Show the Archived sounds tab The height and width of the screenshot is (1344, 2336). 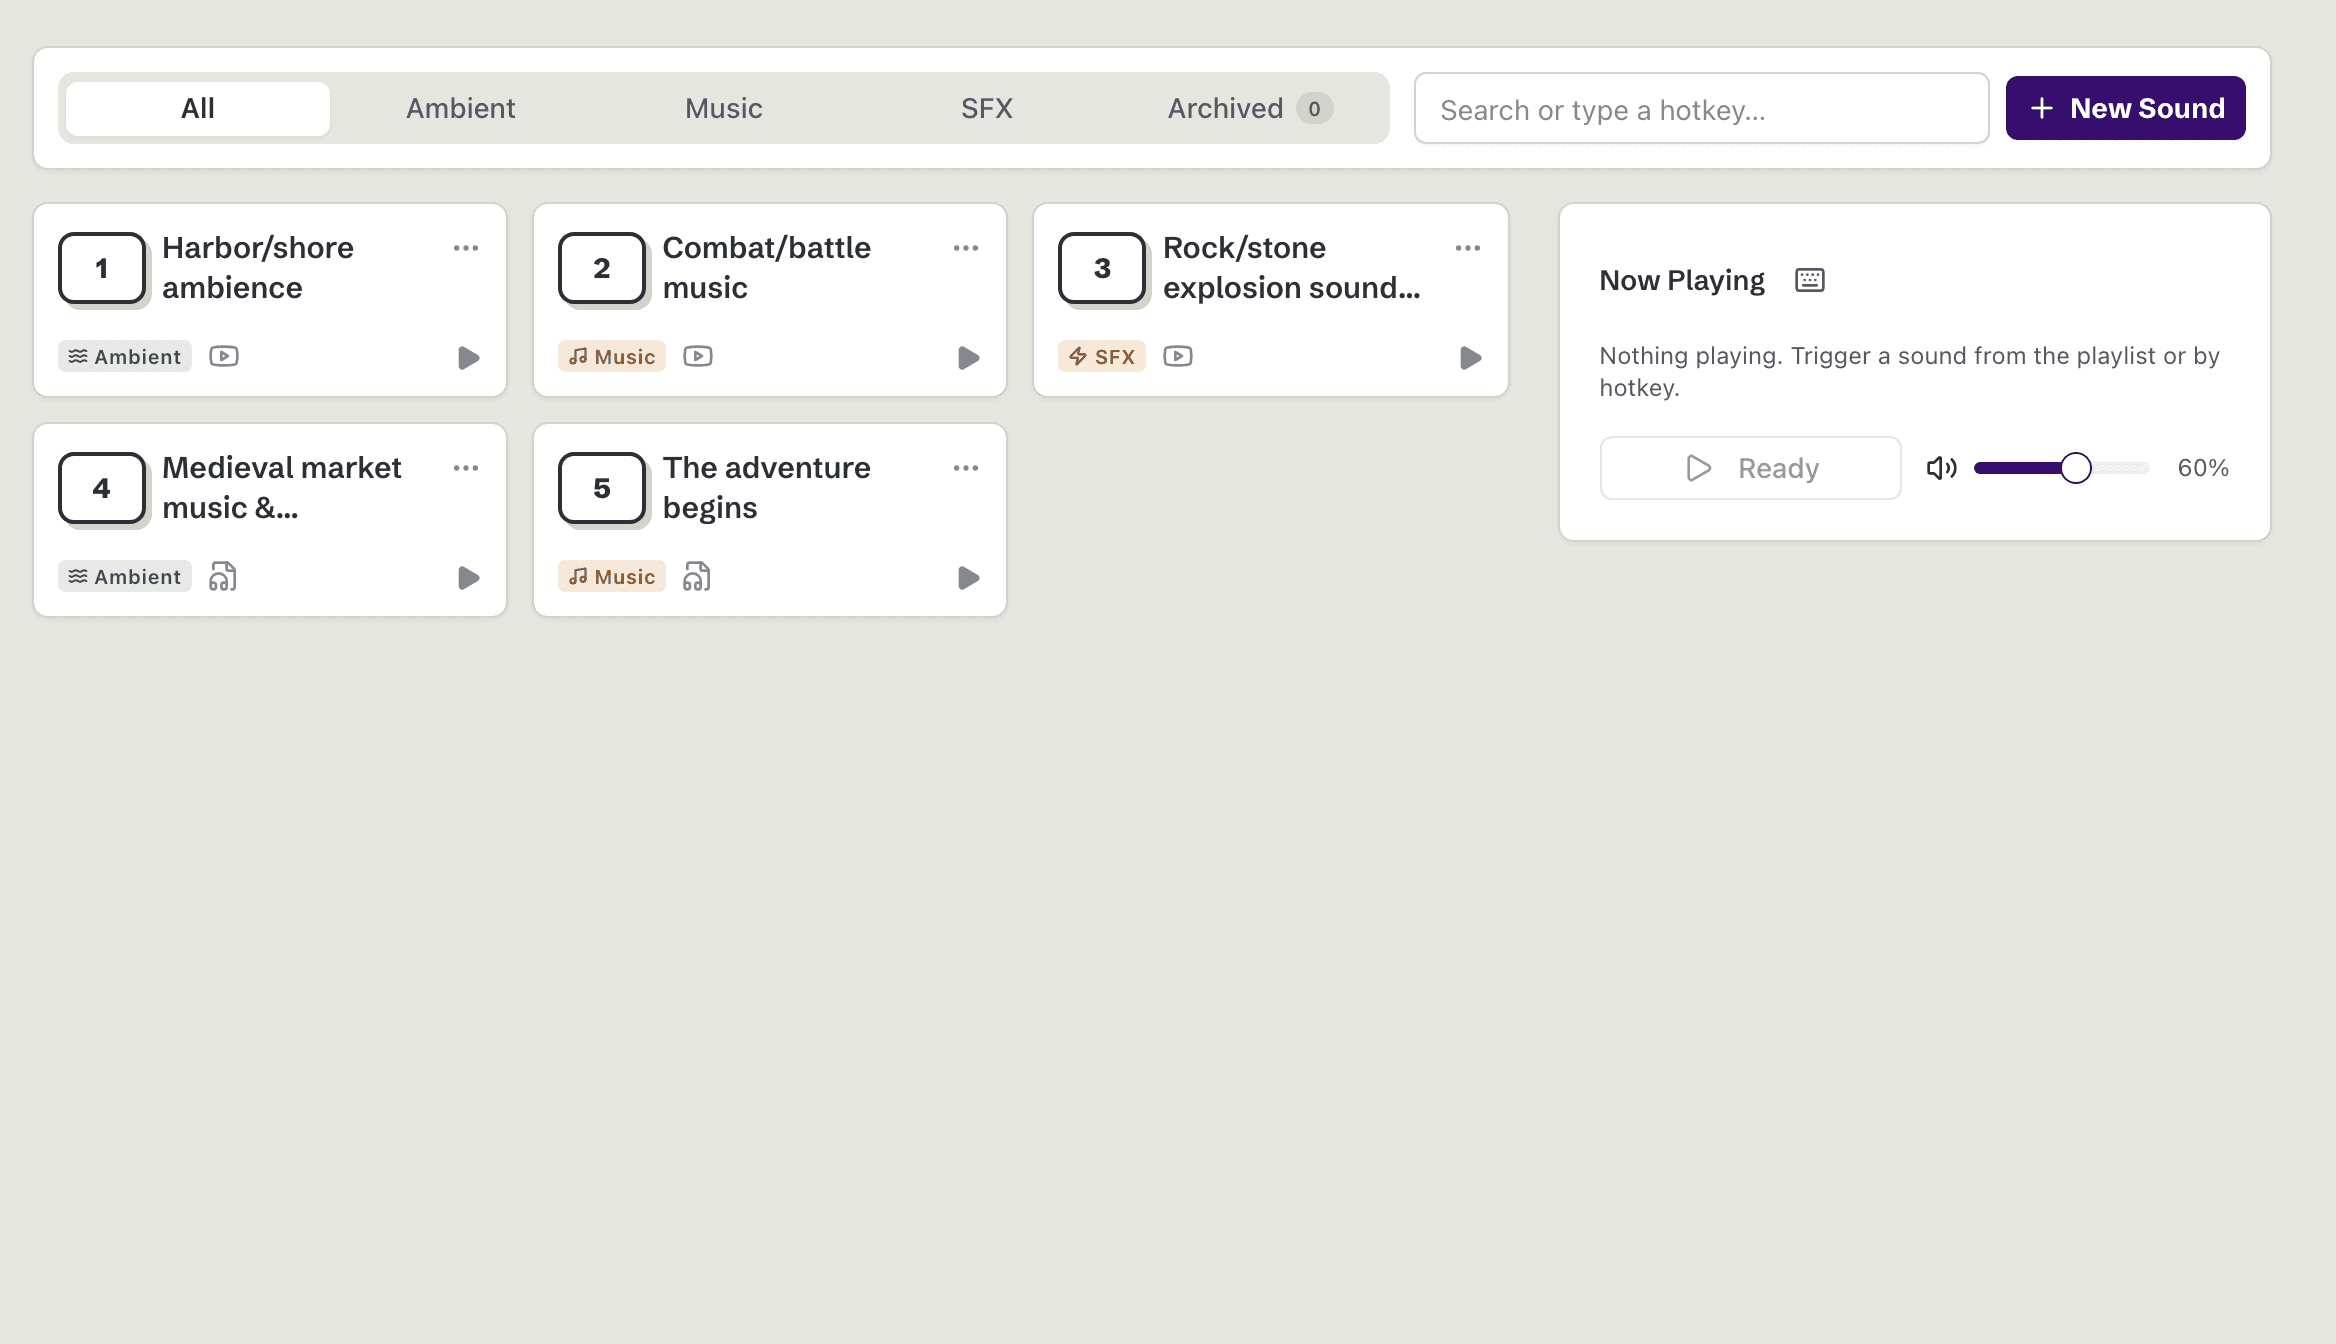[x=1250, y=108]
